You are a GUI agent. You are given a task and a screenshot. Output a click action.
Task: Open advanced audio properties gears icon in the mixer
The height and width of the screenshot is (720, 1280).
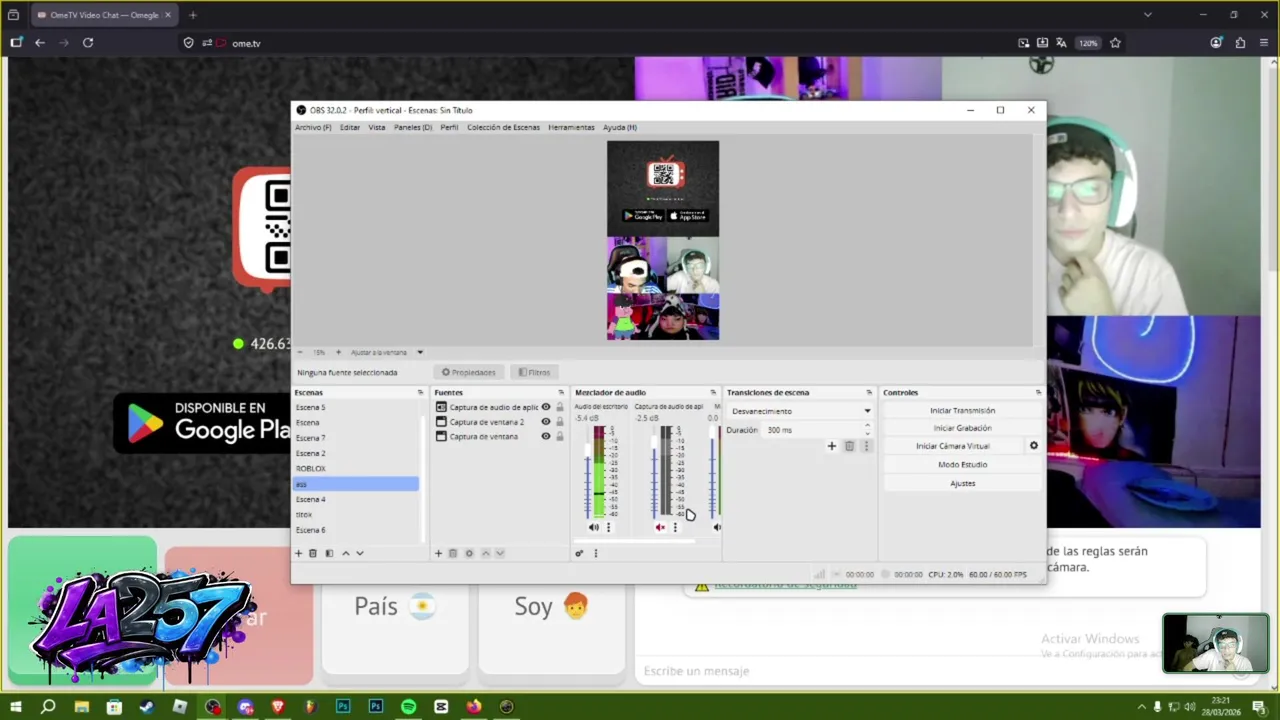[579, 553]
